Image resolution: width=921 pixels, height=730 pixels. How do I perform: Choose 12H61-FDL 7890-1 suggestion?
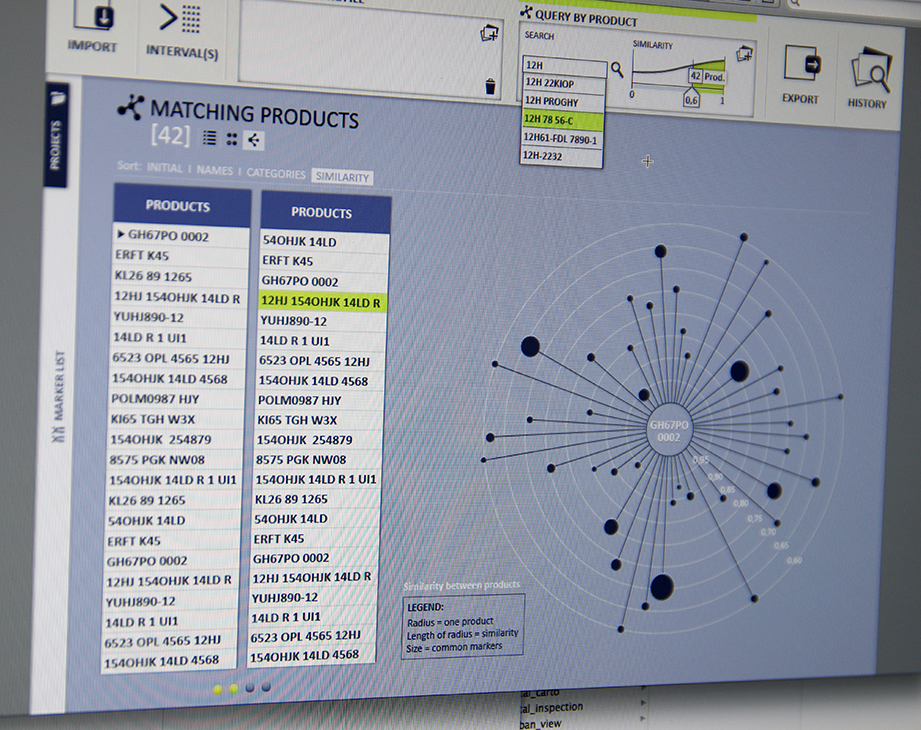tap(562, 139)
